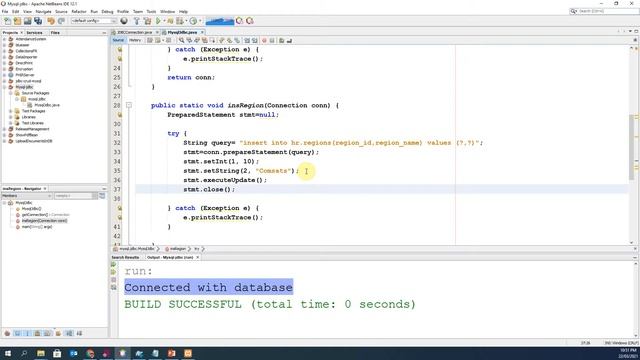Expand the Libraries node

[x=11, y=117]
